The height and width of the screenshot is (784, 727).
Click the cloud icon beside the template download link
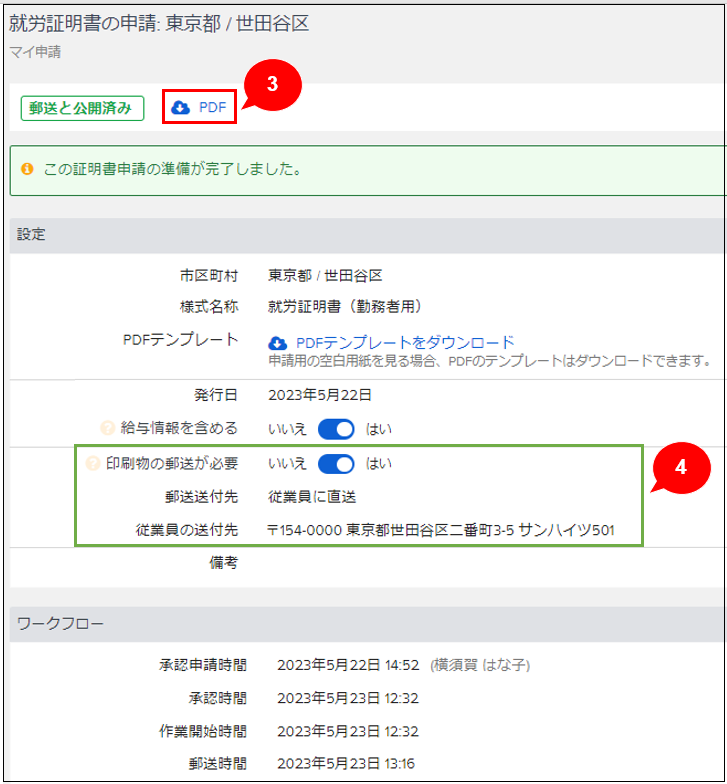pyautogui.click(x=278, y=343)
